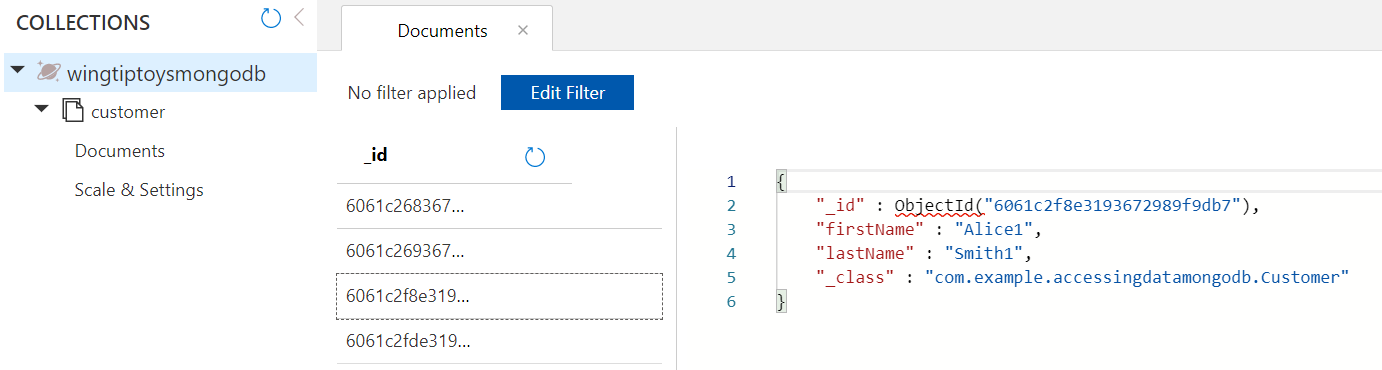Screen dimensions: 1382x370
Task: Select document 6061c268367...
Action: coord(499,206)
